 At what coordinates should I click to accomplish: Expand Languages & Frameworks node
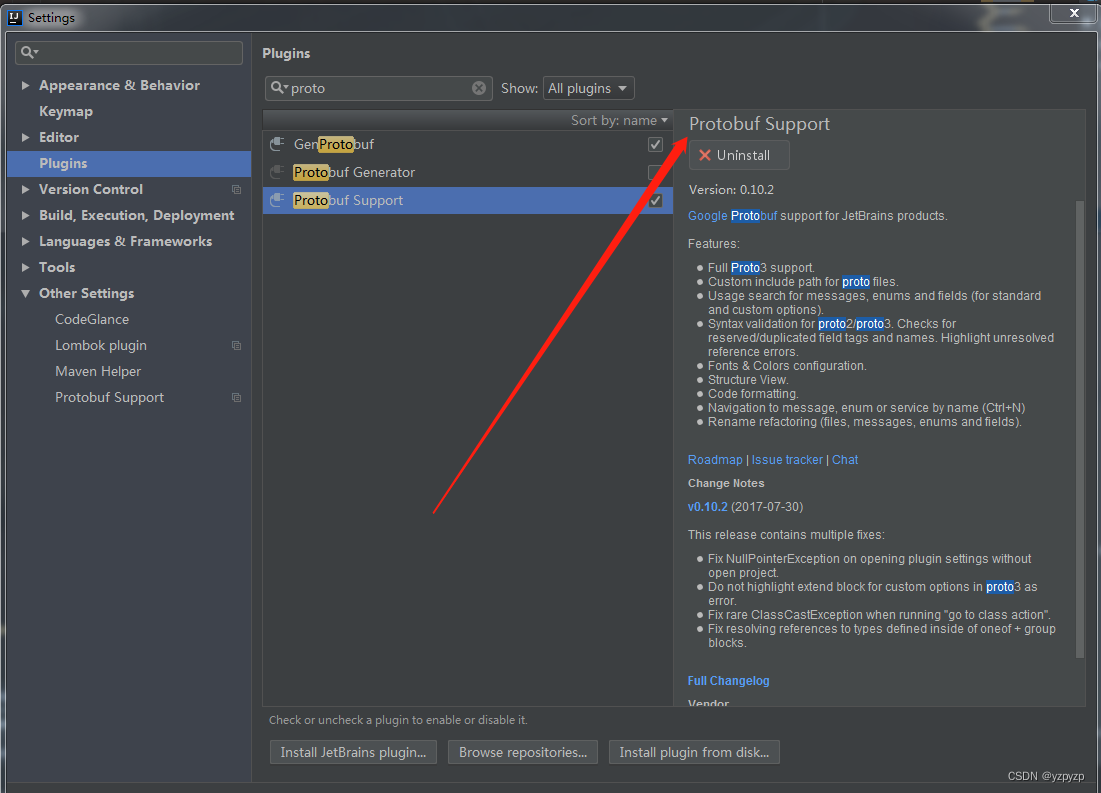25,241
